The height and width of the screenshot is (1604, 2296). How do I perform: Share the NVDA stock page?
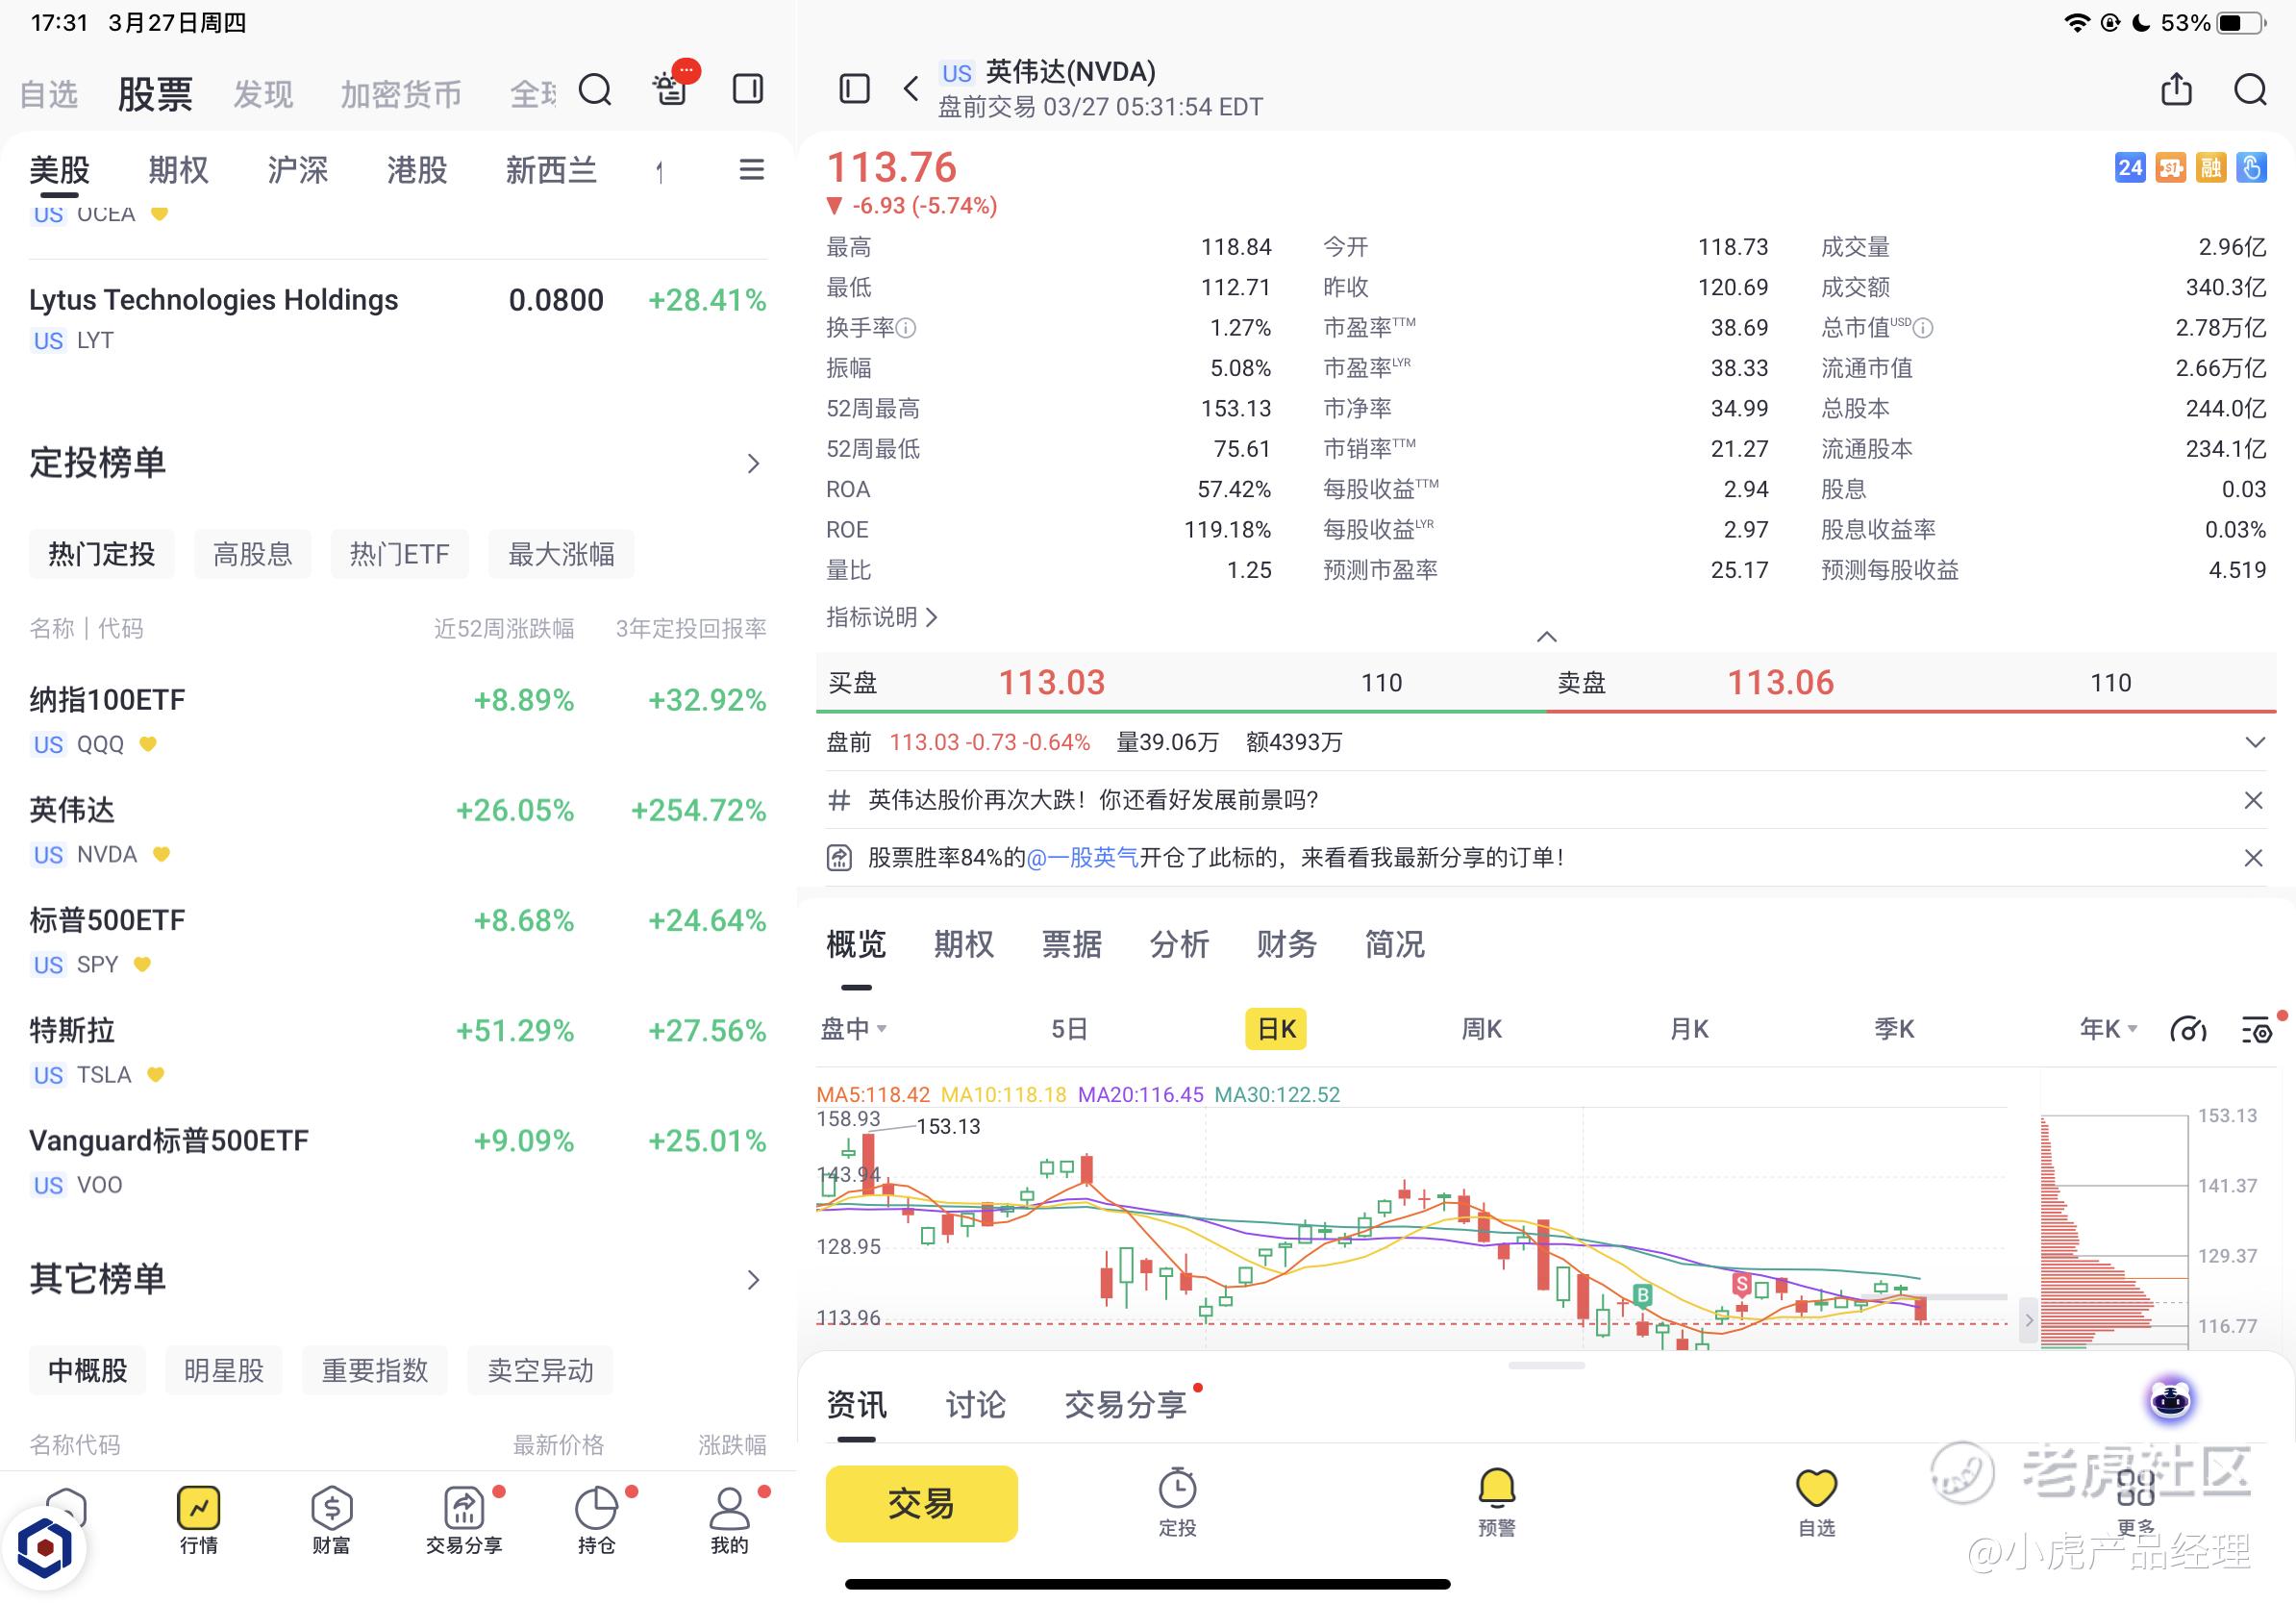click(2177, 89)
